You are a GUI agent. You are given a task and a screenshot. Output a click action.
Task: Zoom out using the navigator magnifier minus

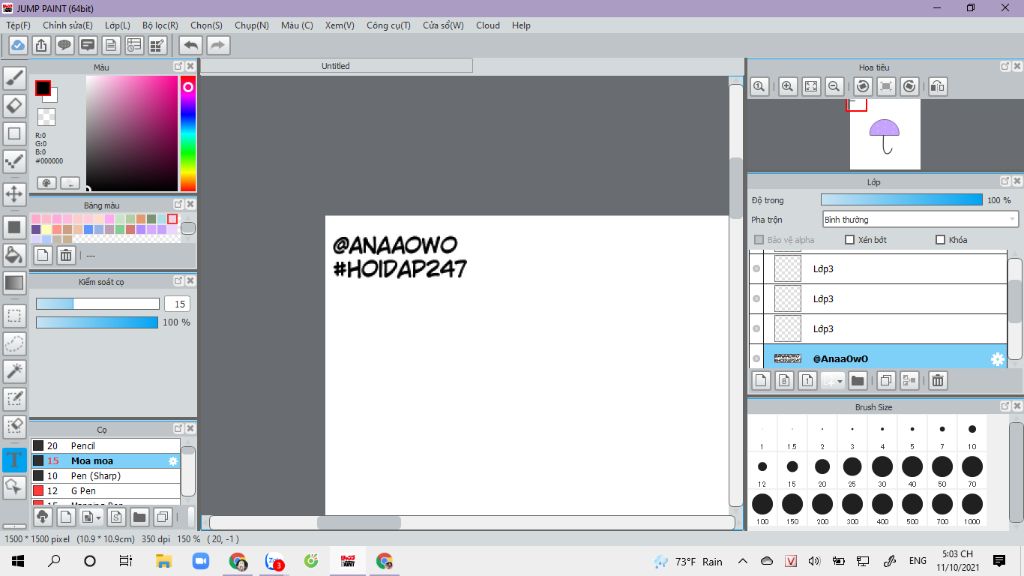pyautogui.click(x=834, y=86)
